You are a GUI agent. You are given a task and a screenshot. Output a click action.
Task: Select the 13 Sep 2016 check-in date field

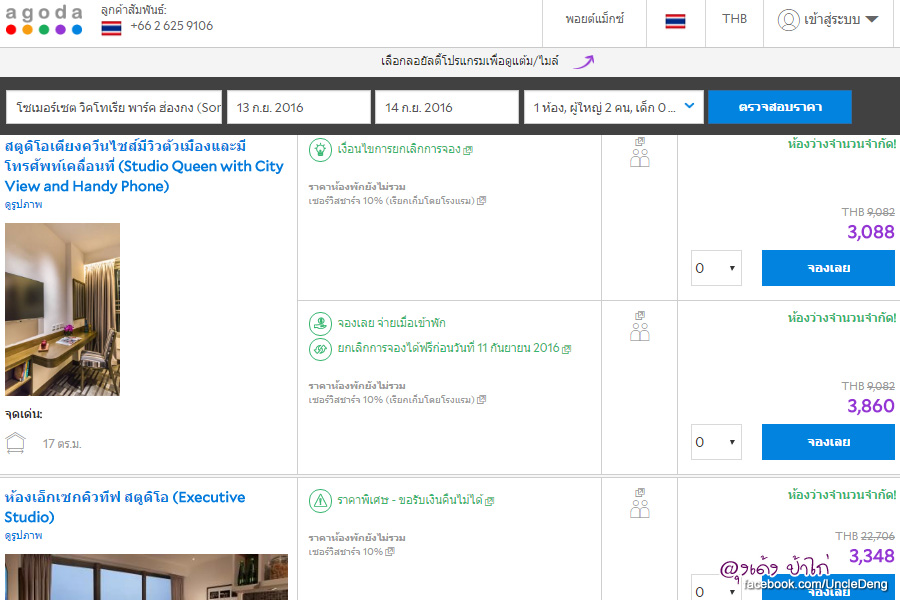click(x=297, y=107)
